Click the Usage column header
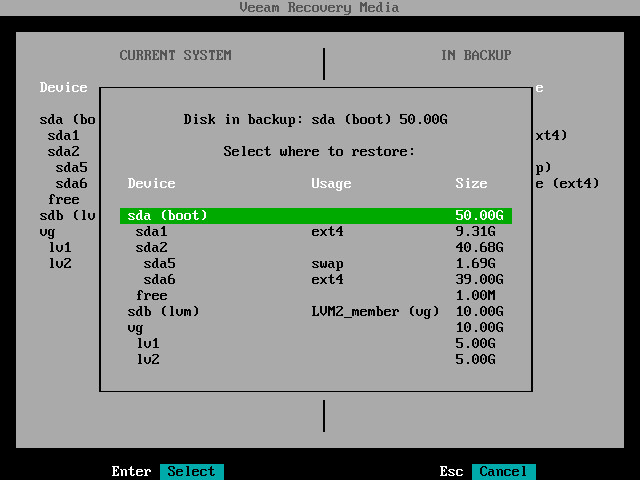 coord(331,184)
